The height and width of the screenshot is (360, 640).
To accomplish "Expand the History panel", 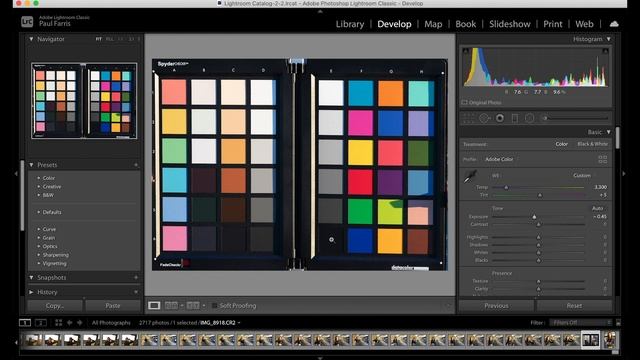I will (x=31, y=292).
